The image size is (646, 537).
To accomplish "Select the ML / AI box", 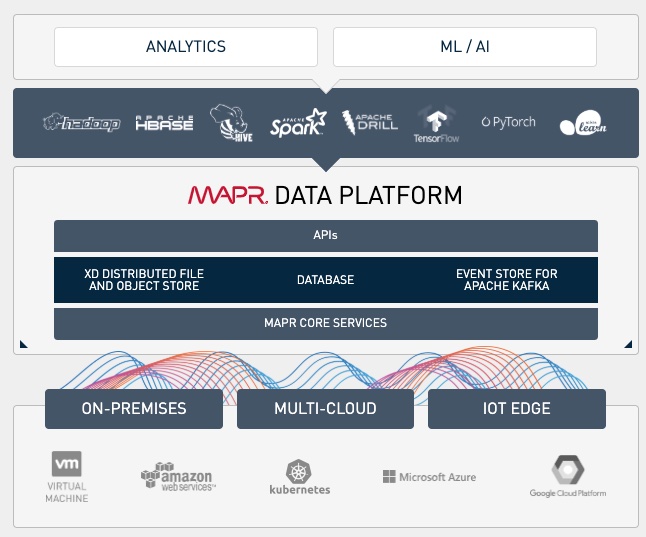I will 465,47.
